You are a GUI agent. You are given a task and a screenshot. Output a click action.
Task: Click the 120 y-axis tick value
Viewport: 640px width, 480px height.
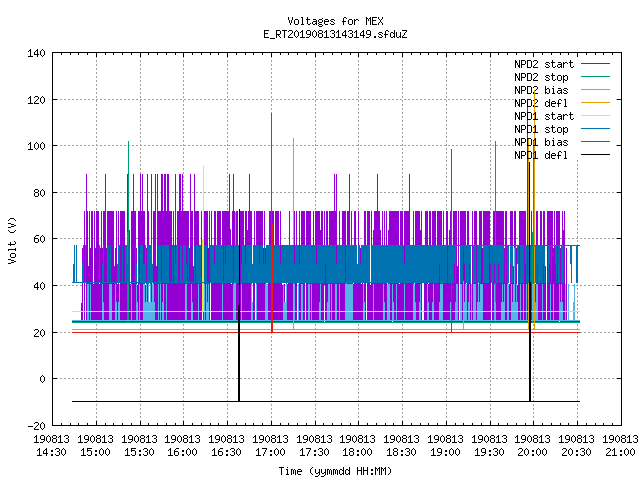click(x=36, y=100)
